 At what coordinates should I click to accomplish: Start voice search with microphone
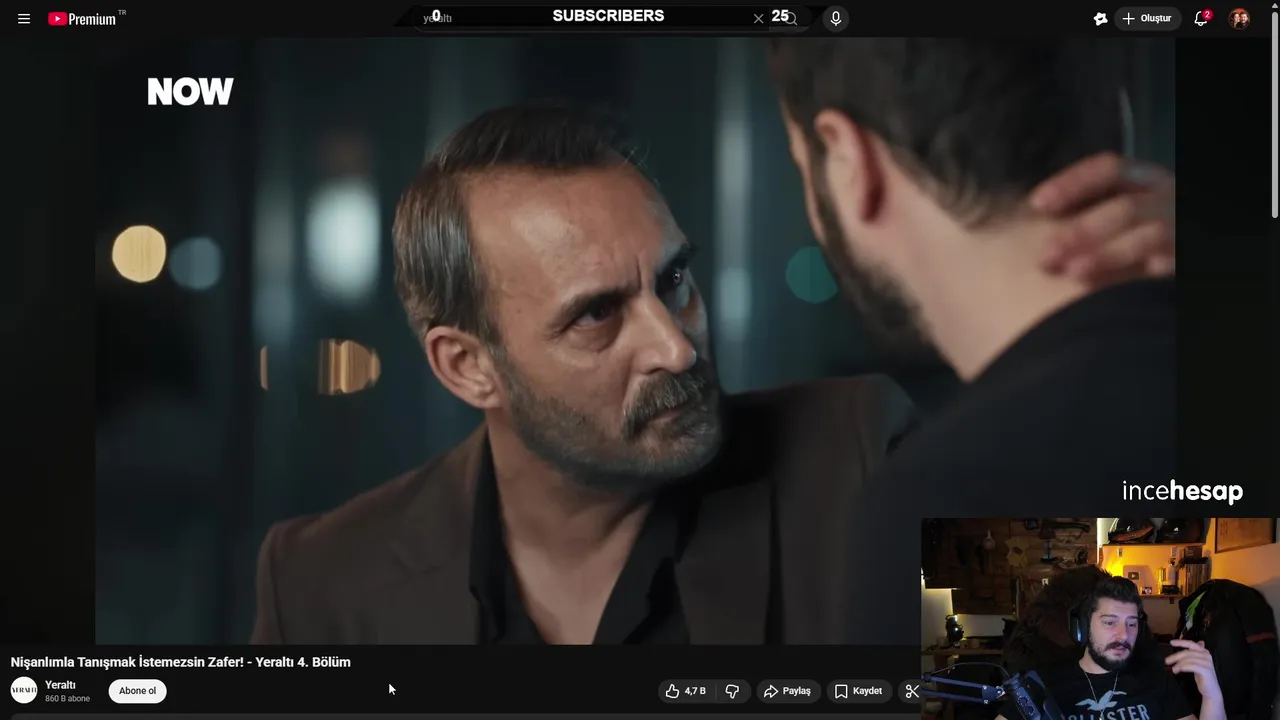pyautogui.click(x=836, y=18)
